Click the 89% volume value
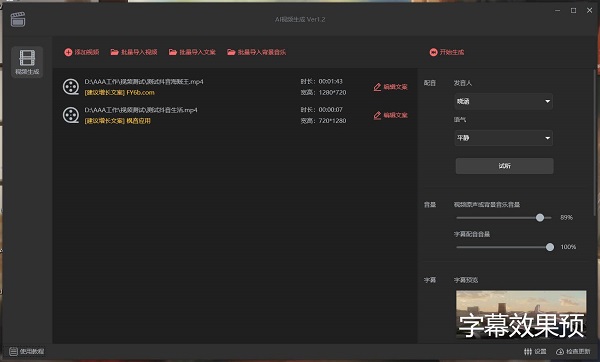Screen dimensions: 600x362 click(x=566, y=218)
